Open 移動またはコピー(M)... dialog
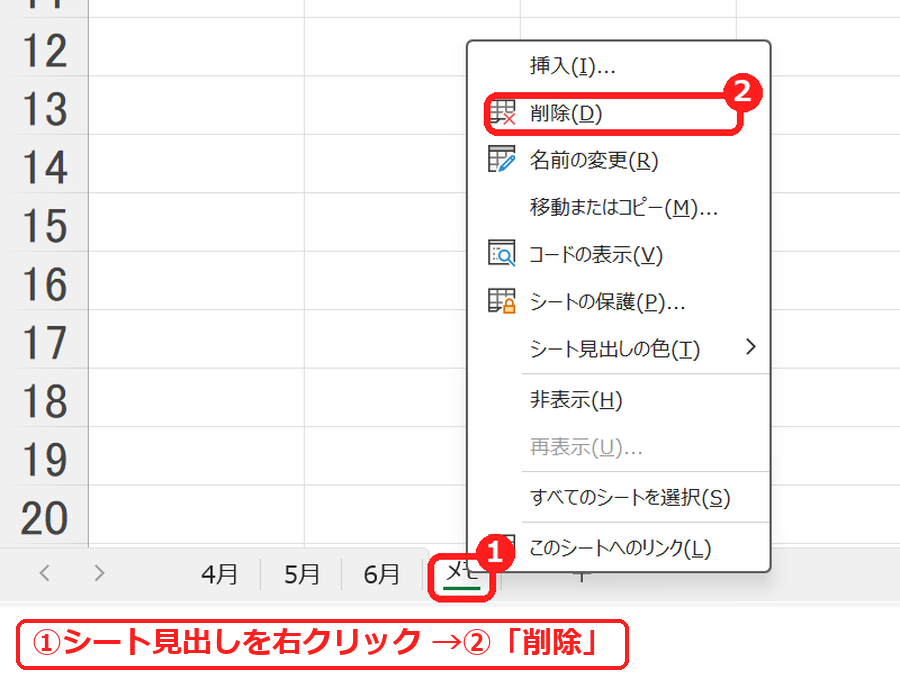The image size is (900, 677). (x=618, y=207)
